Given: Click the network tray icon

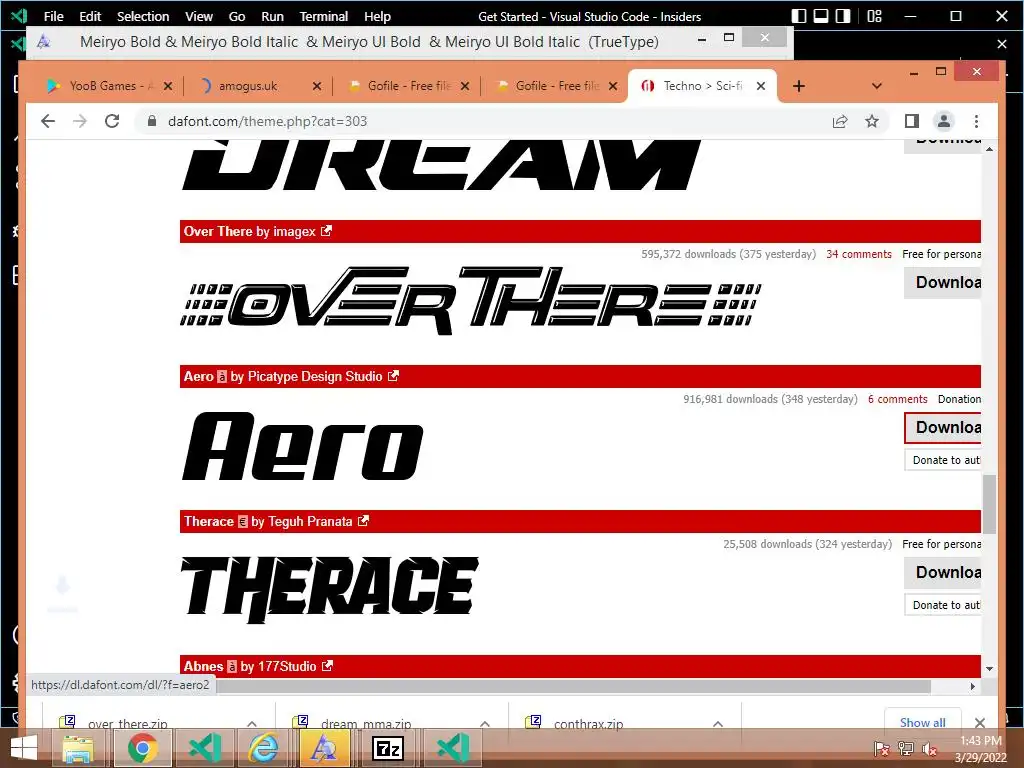Looking at the screenshot, I should click(x=905, y=749).
